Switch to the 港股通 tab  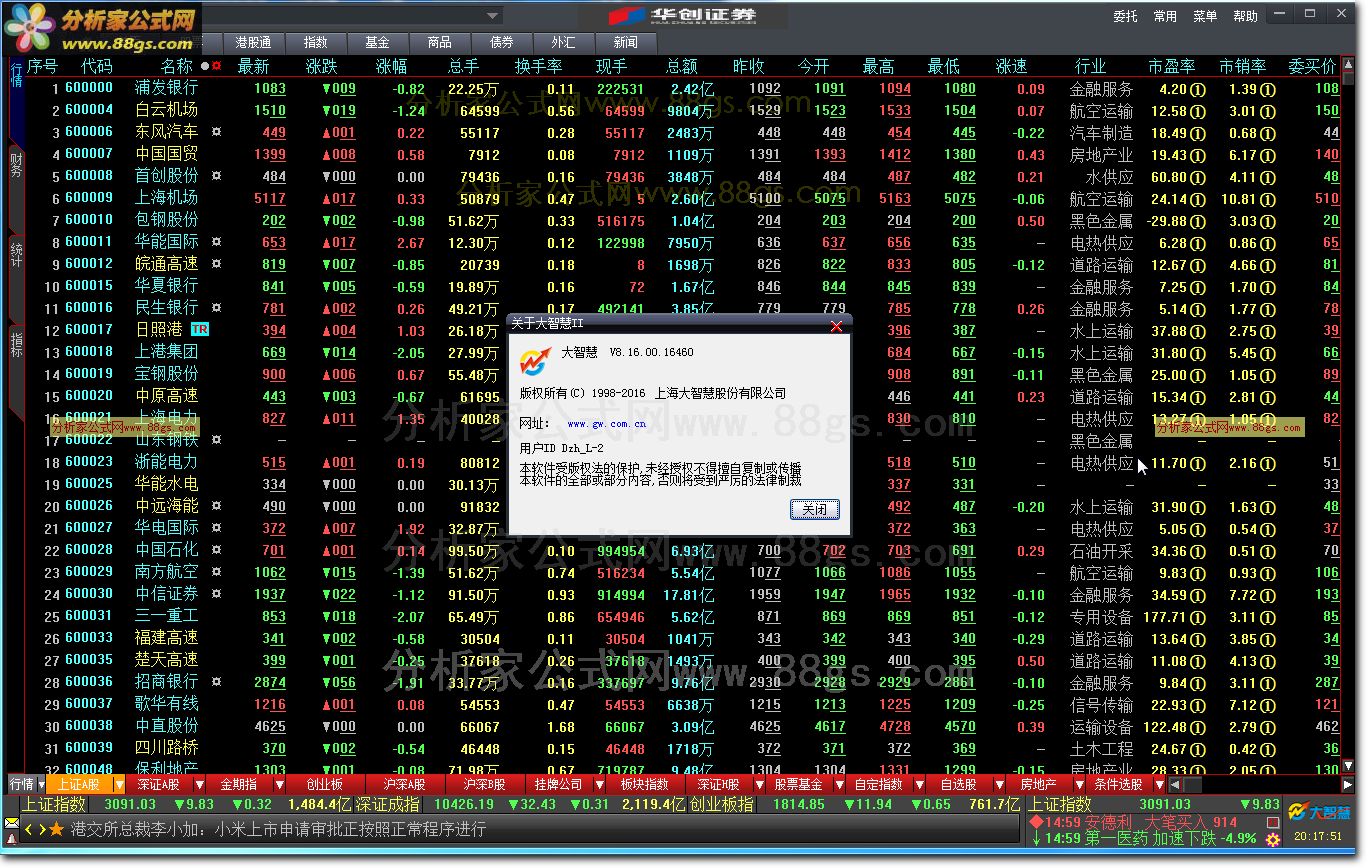252,43
